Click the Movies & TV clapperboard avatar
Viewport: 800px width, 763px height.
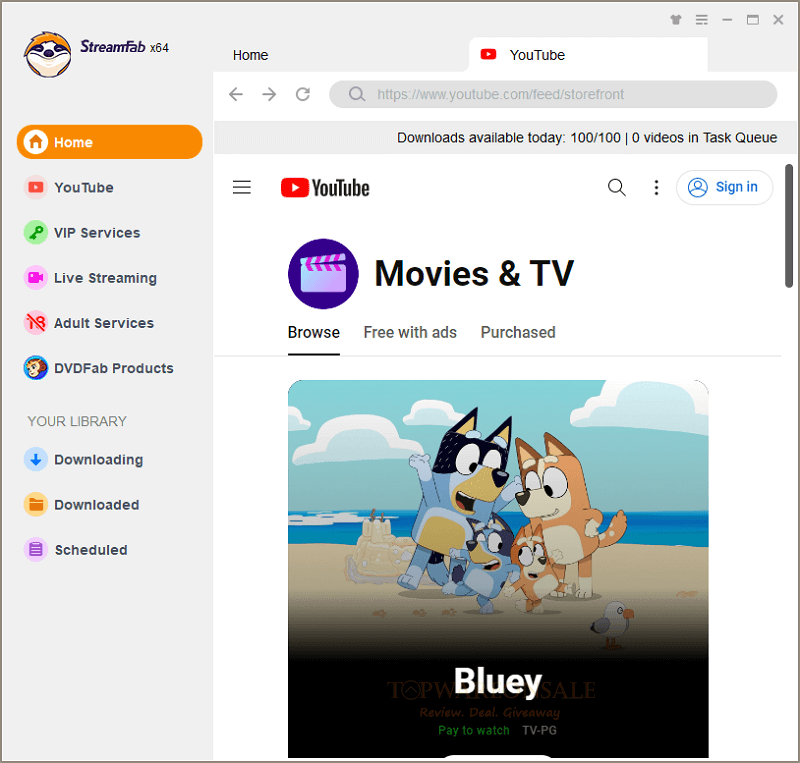coord(323,274)
